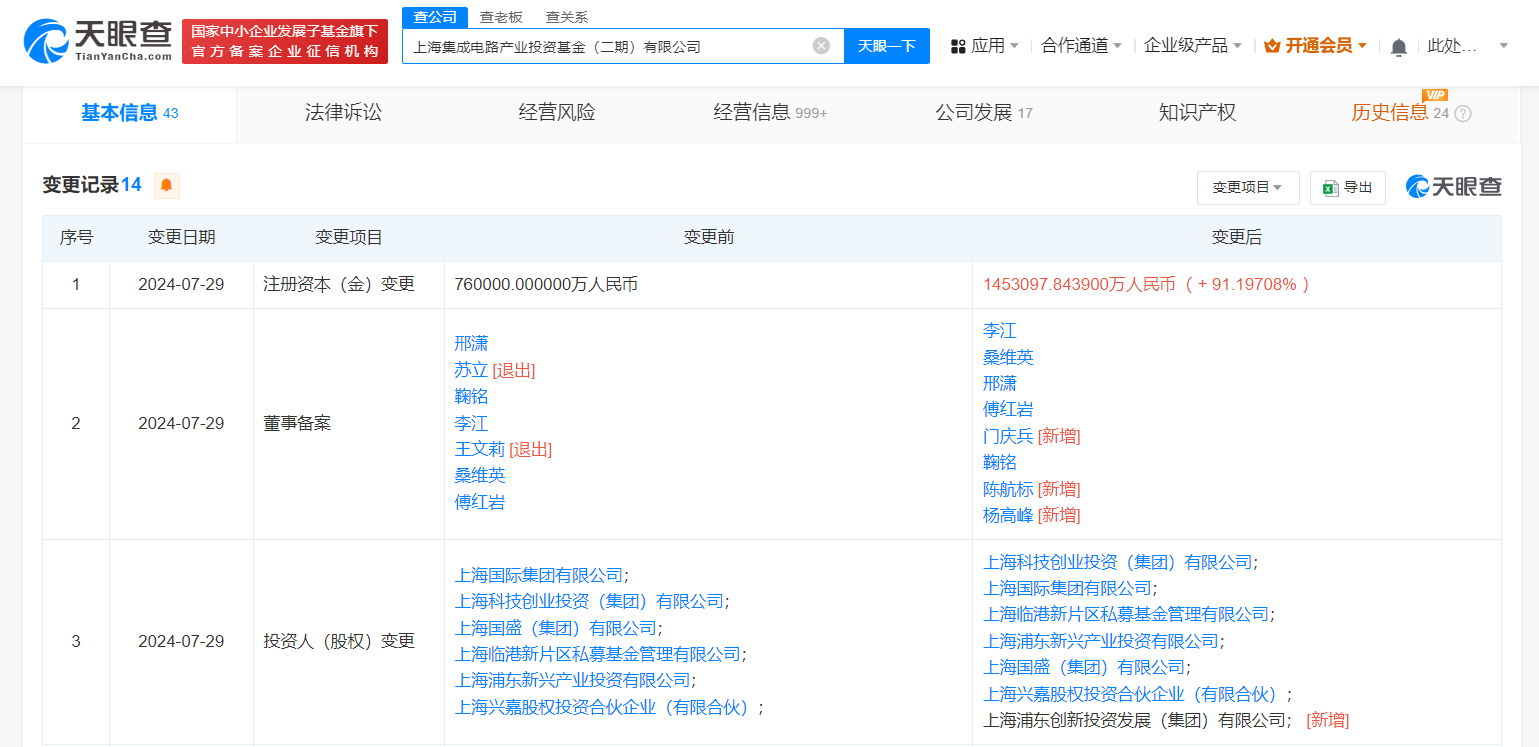Click the apps grid icon beside 应用
The height and width of the screenshot is (747, 1539).
pyautogui.click(x=958, y=45)
